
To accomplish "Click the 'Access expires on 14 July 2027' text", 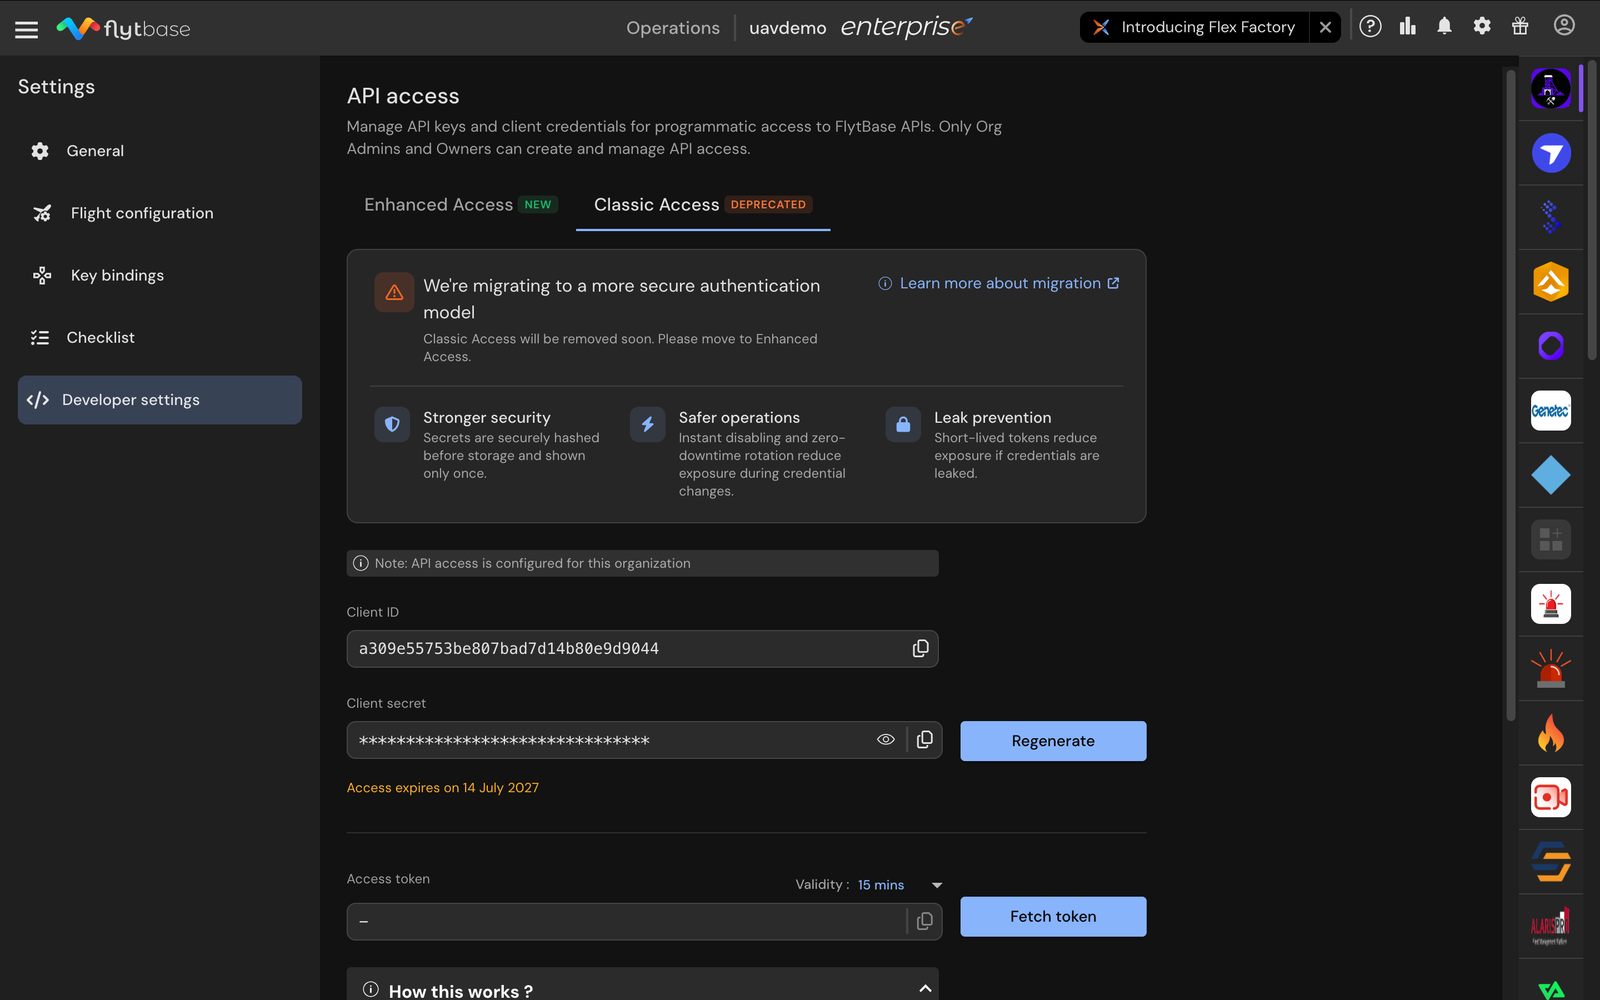I will click(443, 788).
